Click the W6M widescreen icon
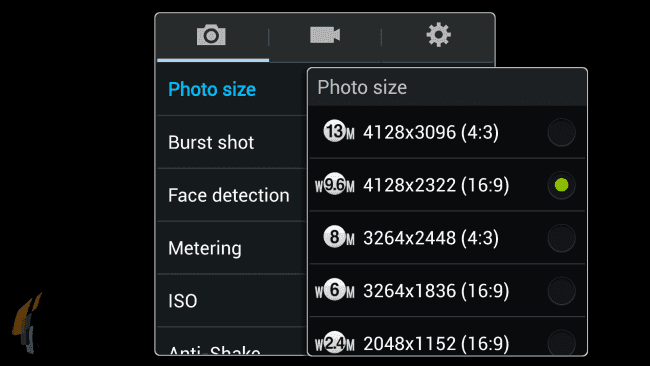This screenshot has width=650, height=366. pos(335,290)
